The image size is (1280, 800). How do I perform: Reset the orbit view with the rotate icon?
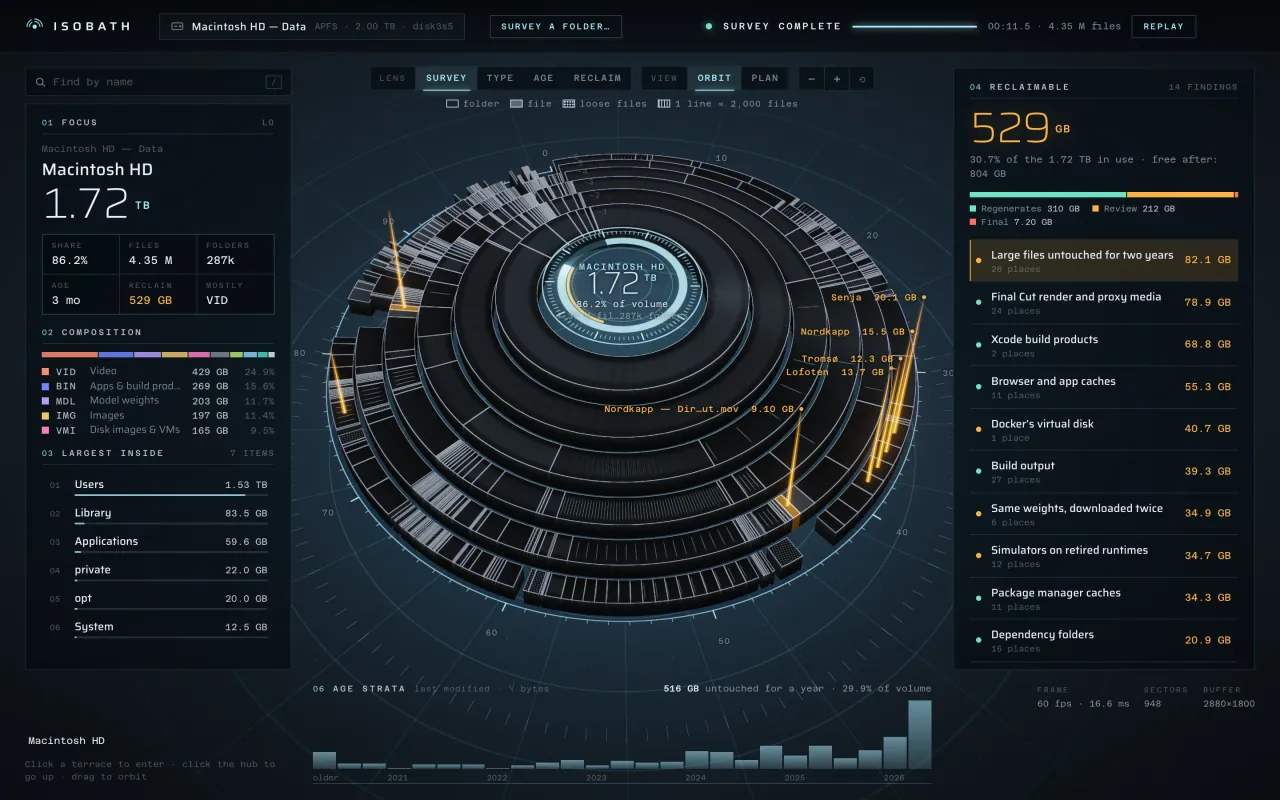(862, 78)
